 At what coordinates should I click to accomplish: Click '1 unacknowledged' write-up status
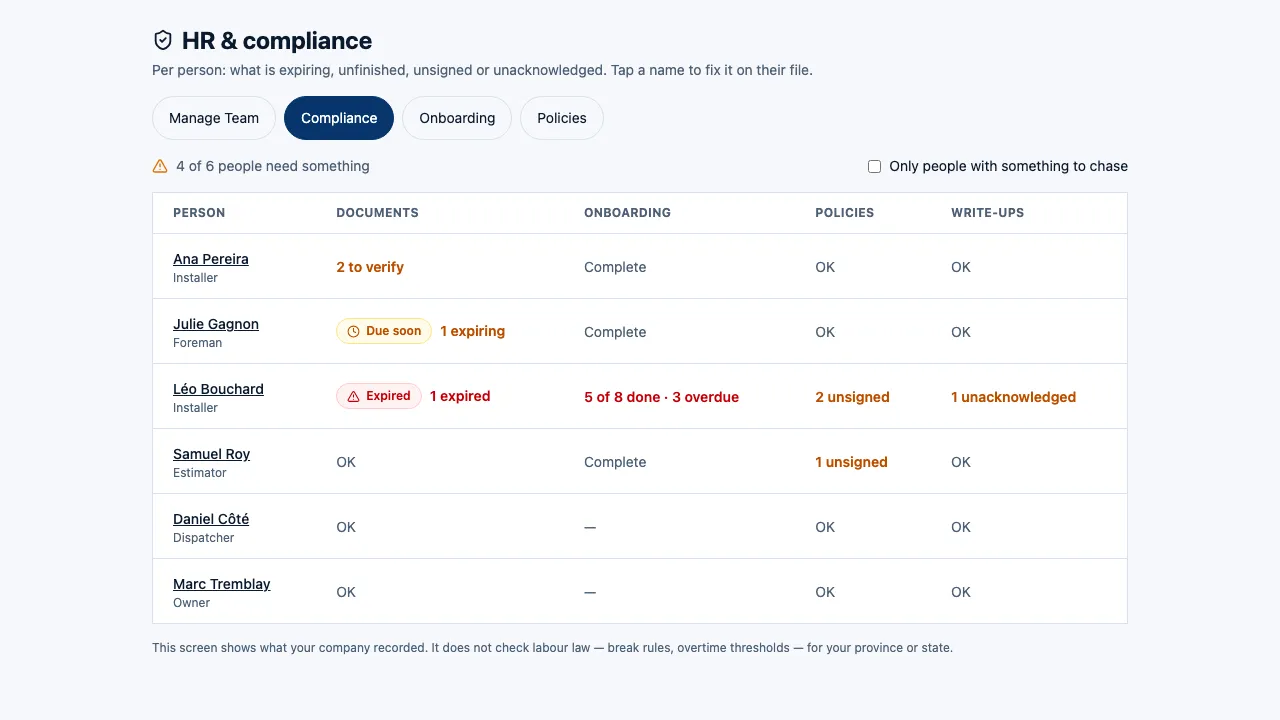tap(1013, 397)
